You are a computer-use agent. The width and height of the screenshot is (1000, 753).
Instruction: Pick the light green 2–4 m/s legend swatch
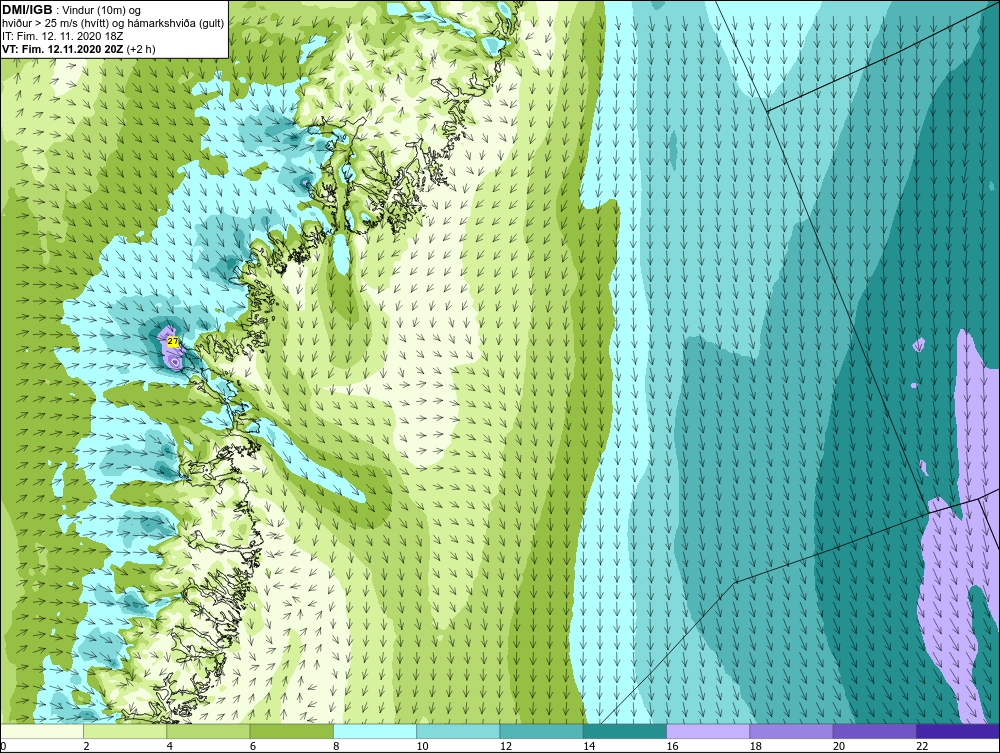click(125, 731)
